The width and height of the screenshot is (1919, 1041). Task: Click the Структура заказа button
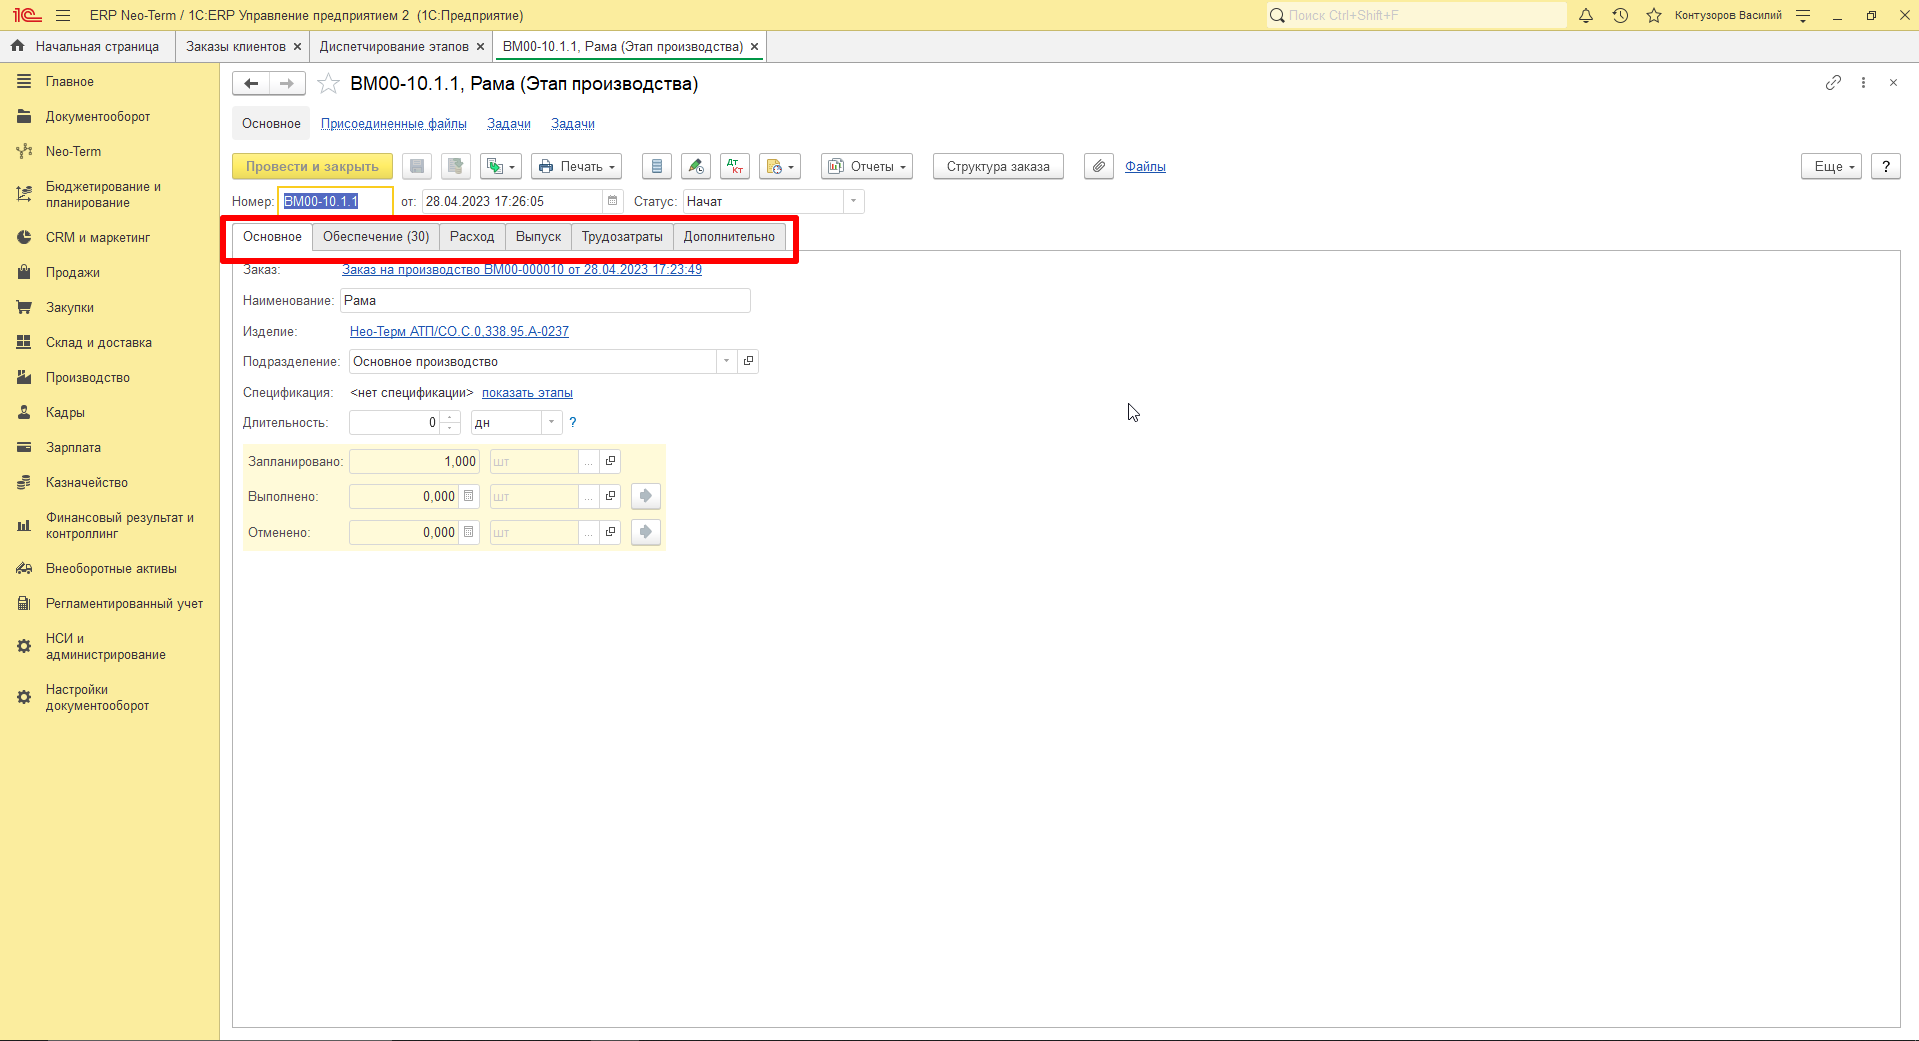point(998,167)
